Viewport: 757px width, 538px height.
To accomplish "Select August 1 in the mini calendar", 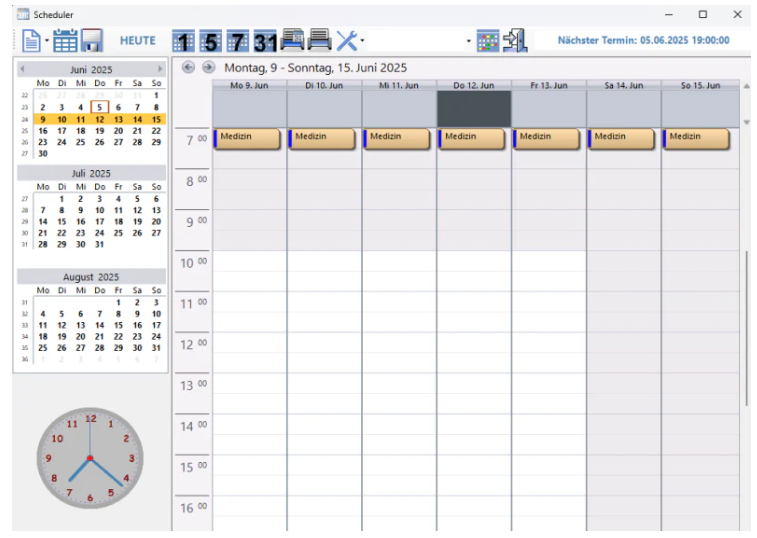I will pos(118,302).
